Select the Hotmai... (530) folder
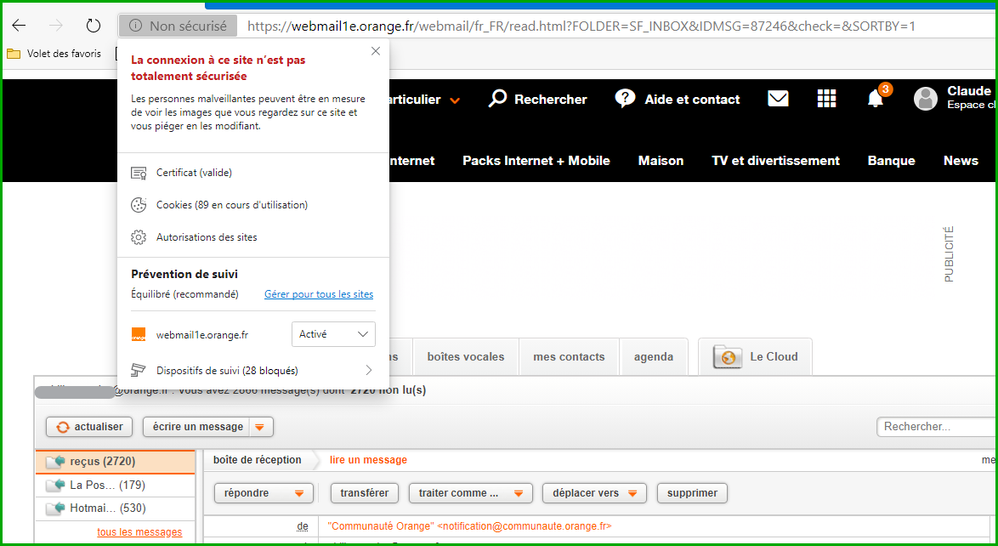The image size is (998, 546). (x=115, y=508)
